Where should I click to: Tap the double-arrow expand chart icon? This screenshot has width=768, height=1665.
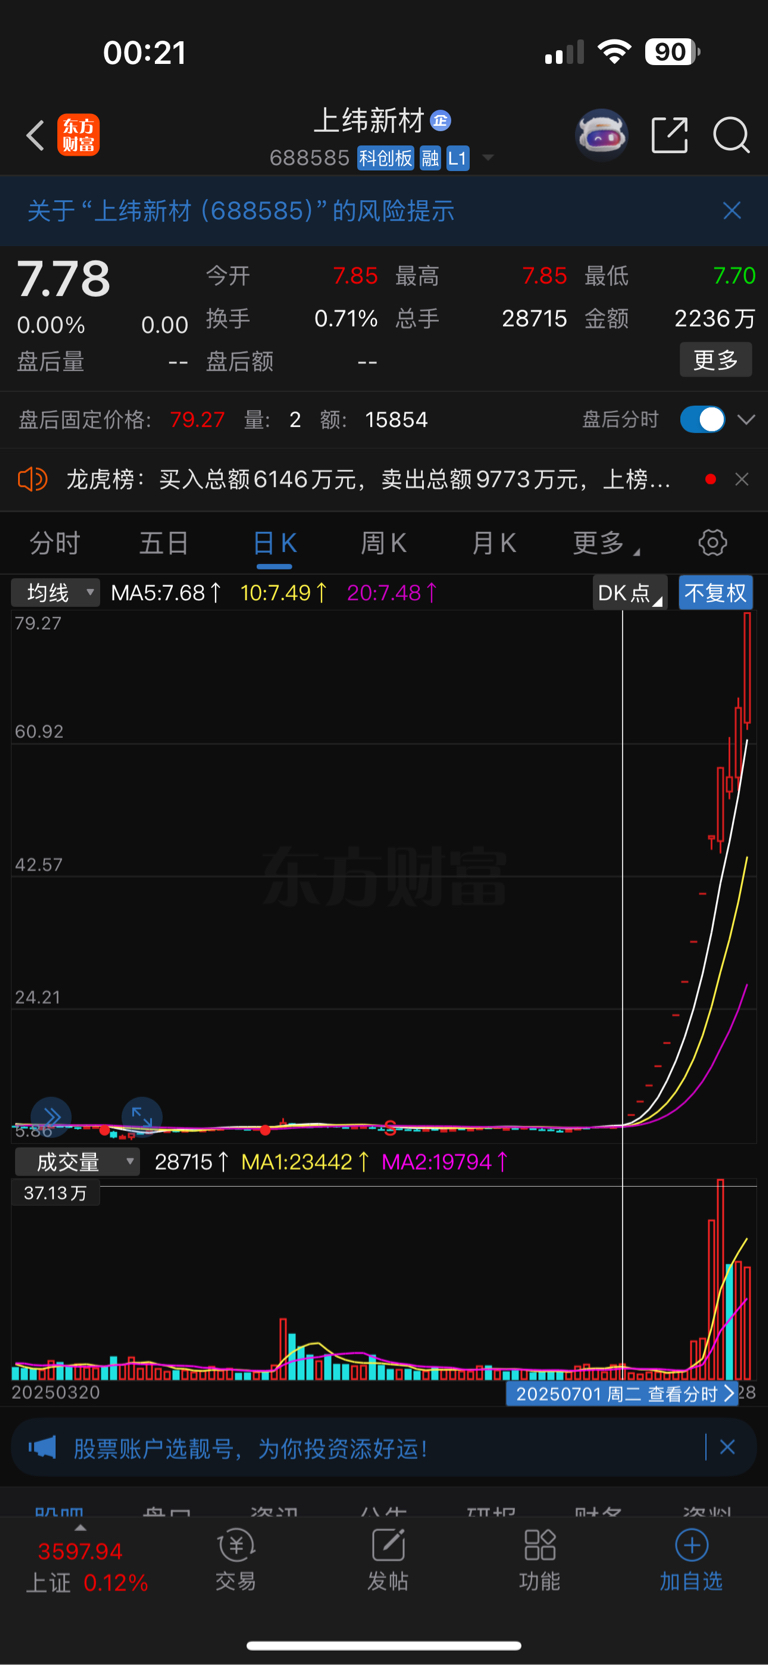pos(51,1116)
